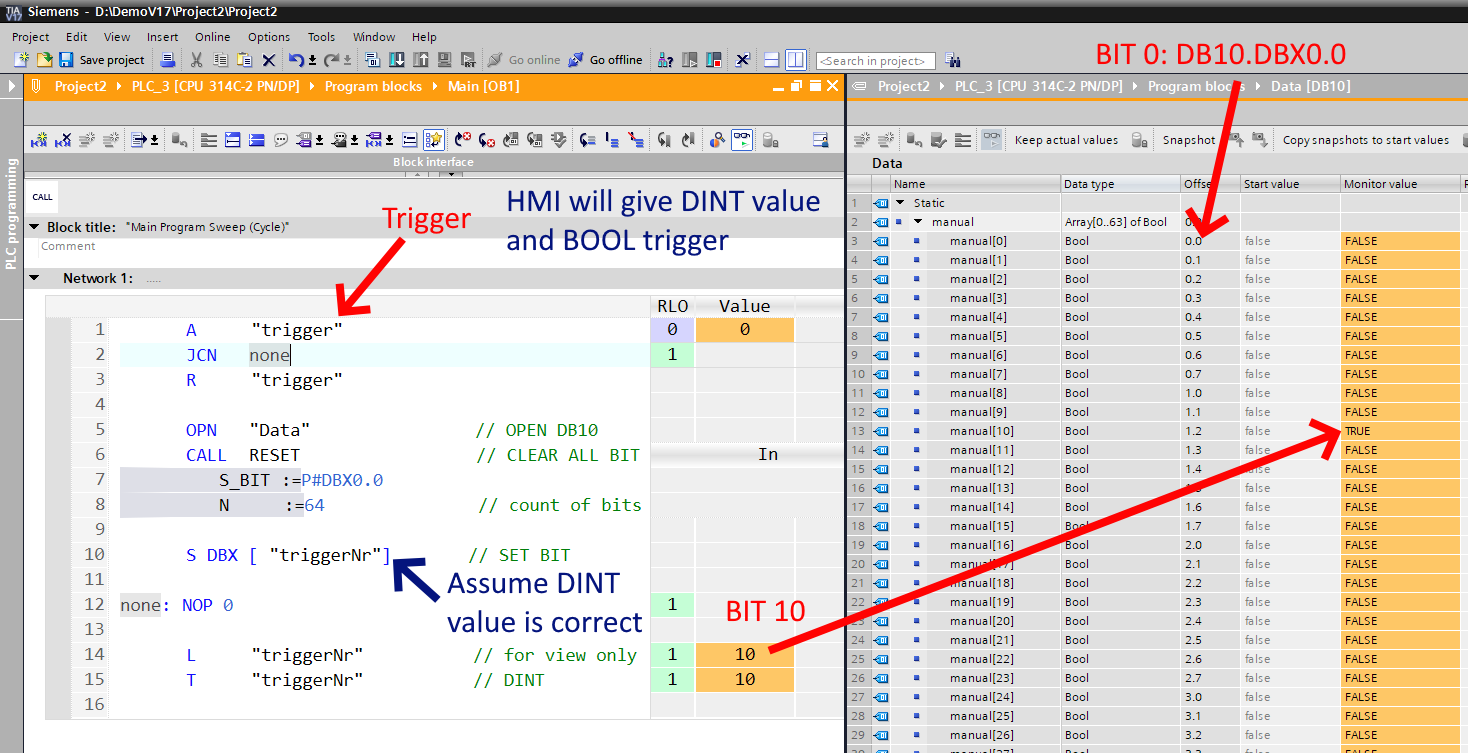Toggle vertical split editor layout
This screenshot has height=753, width=1468.
(795, 60)
